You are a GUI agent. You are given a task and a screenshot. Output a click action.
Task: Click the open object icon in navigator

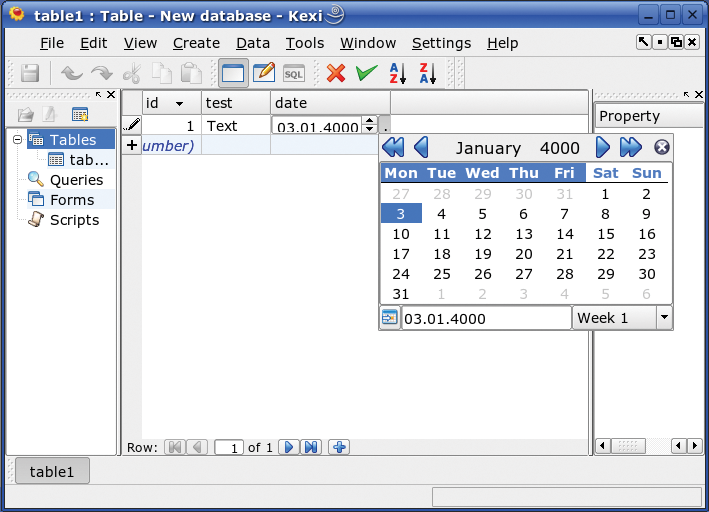[26, 114]
